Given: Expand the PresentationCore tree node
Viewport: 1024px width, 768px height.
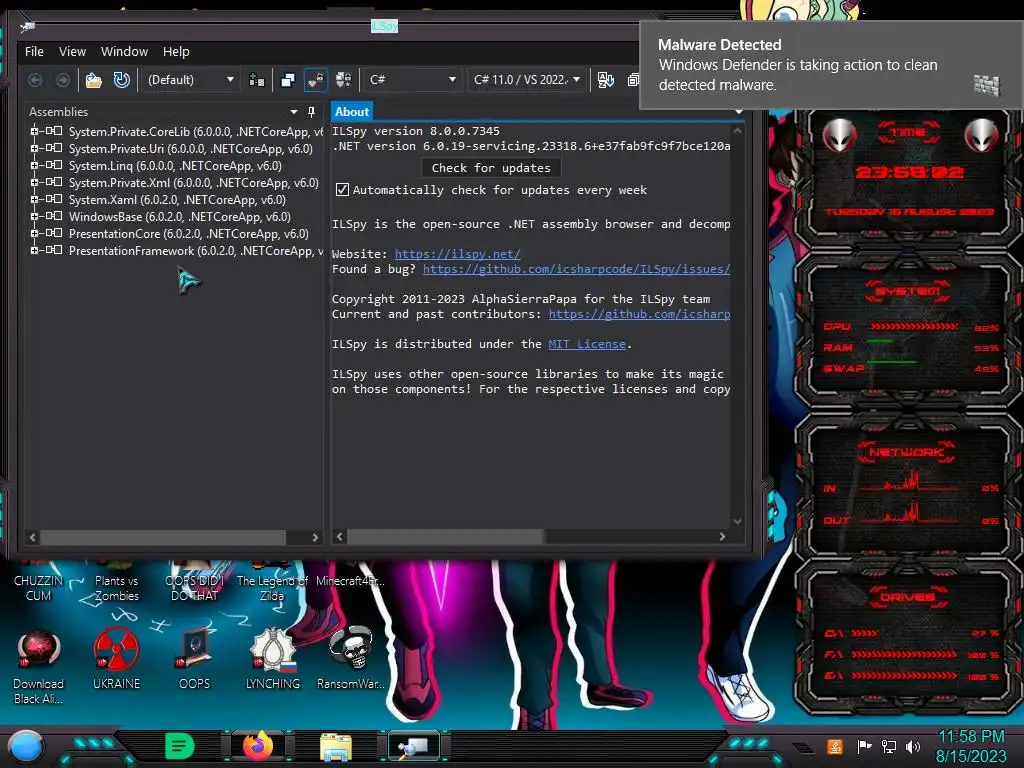Looking at the screenshot, I should click(34, 233).
